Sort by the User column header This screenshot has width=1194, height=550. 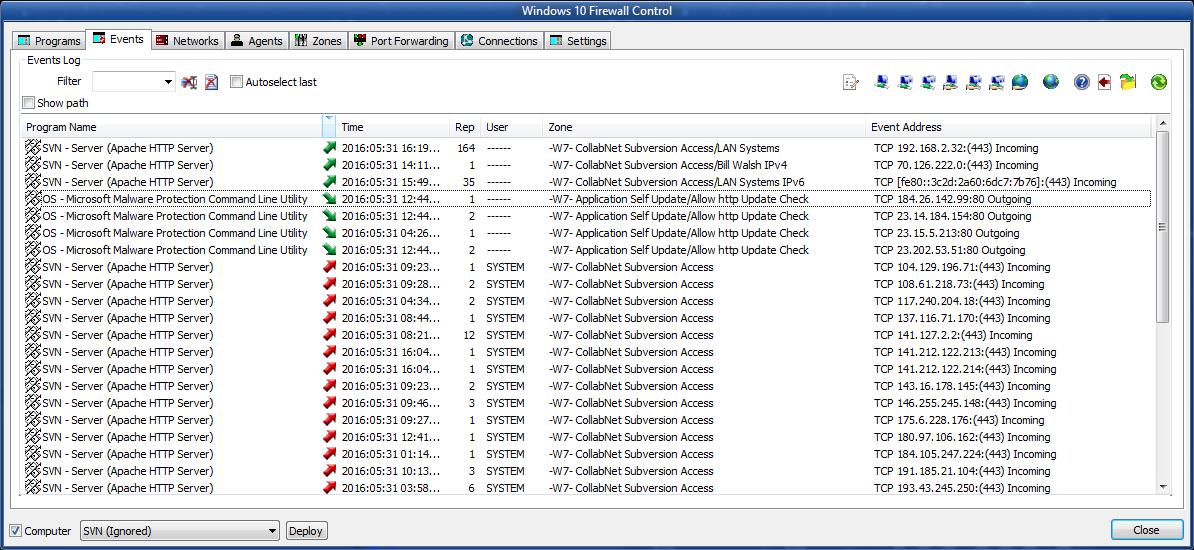click(511, 127)
